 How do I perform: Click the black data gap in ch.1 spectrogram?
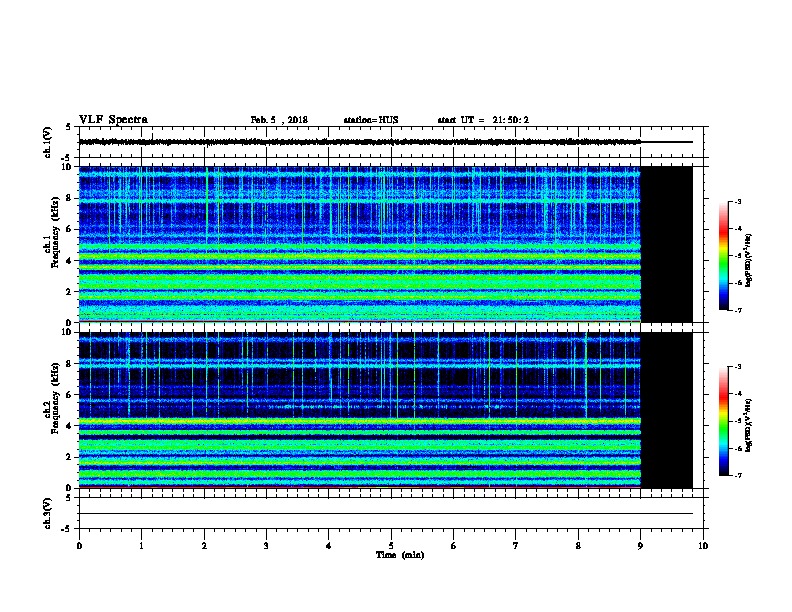point(666,244)
